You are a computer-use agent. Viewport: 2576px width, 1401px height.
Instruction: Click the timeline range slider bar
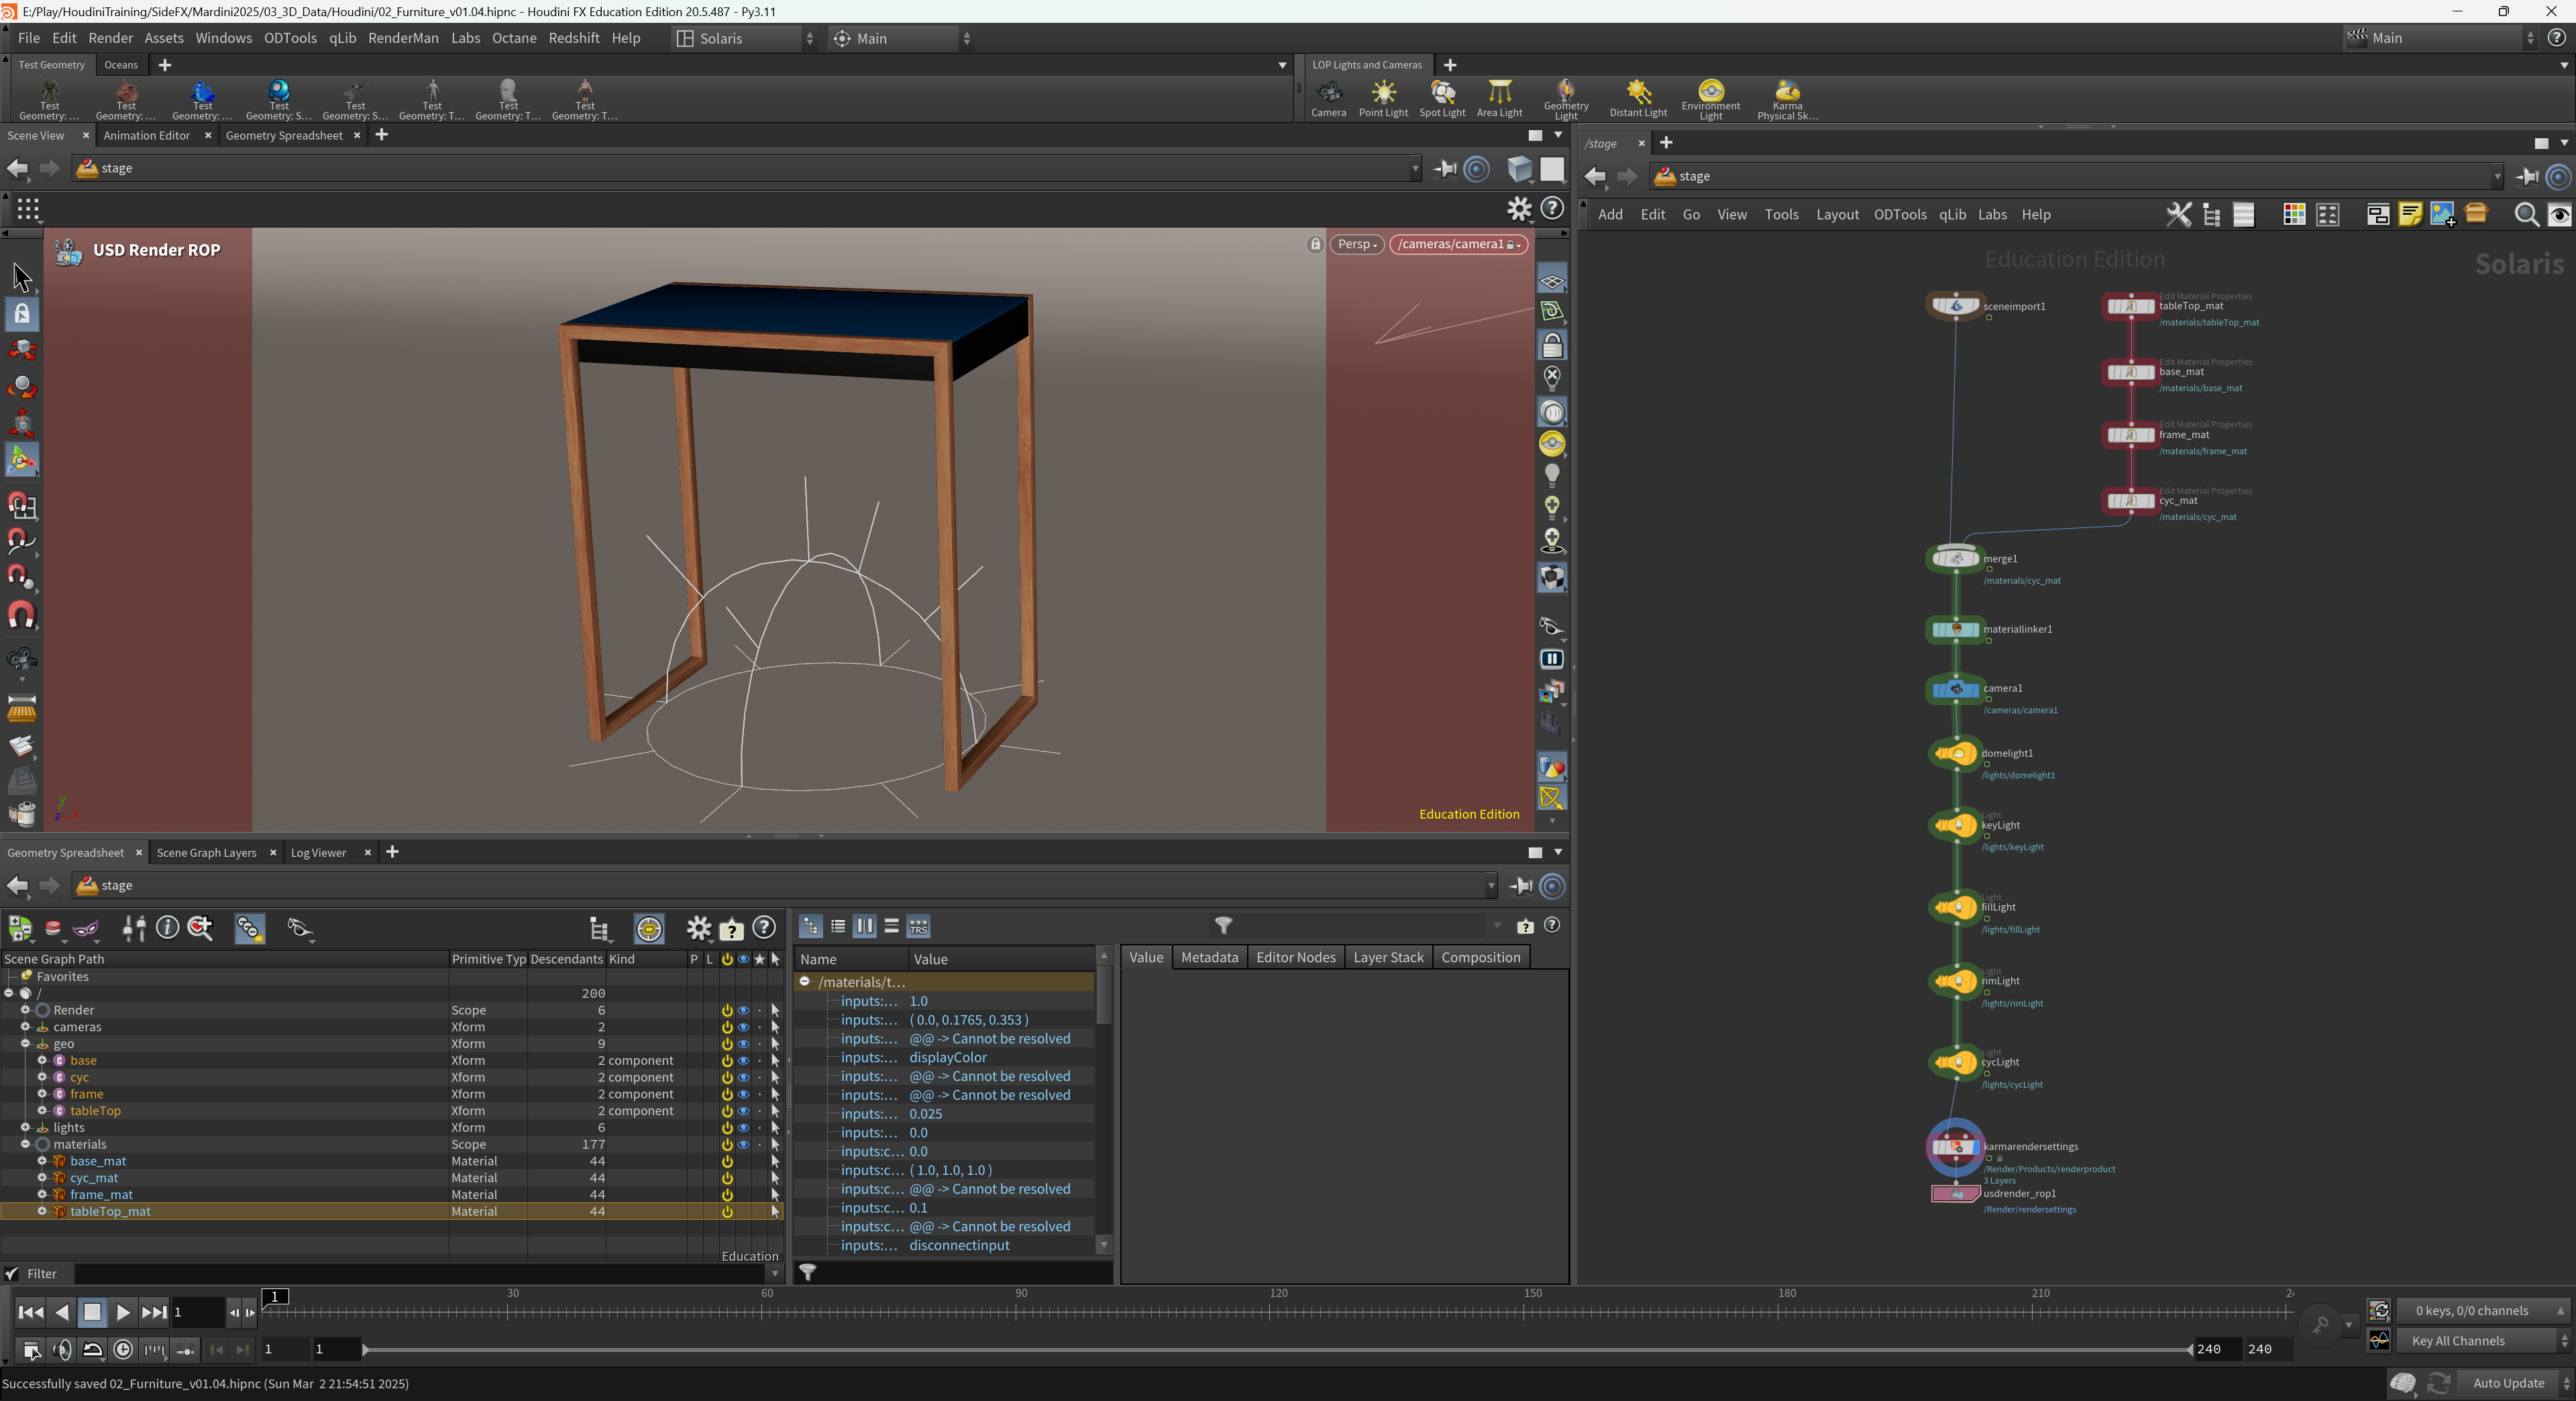coord(1277,1350)
